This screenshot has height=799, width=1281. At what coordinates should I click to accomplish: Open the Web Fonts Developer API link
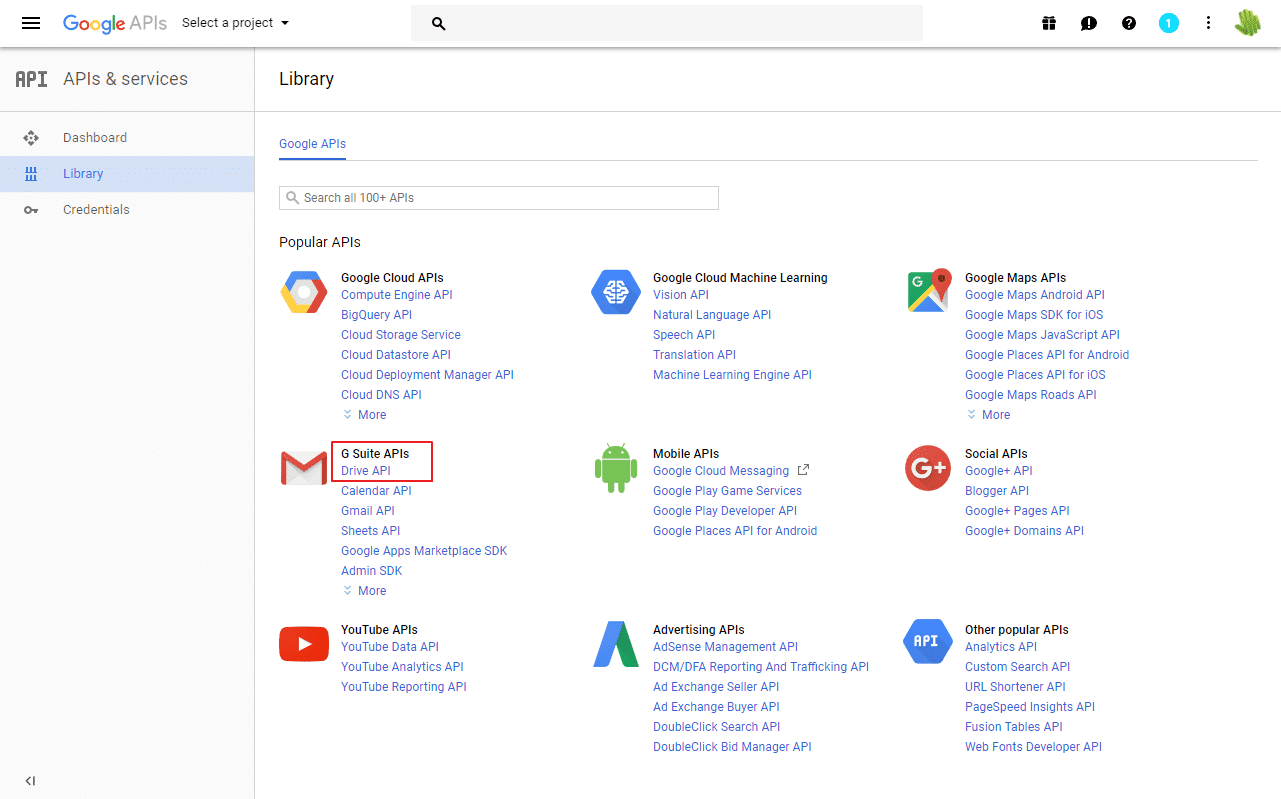point(1034,747)
